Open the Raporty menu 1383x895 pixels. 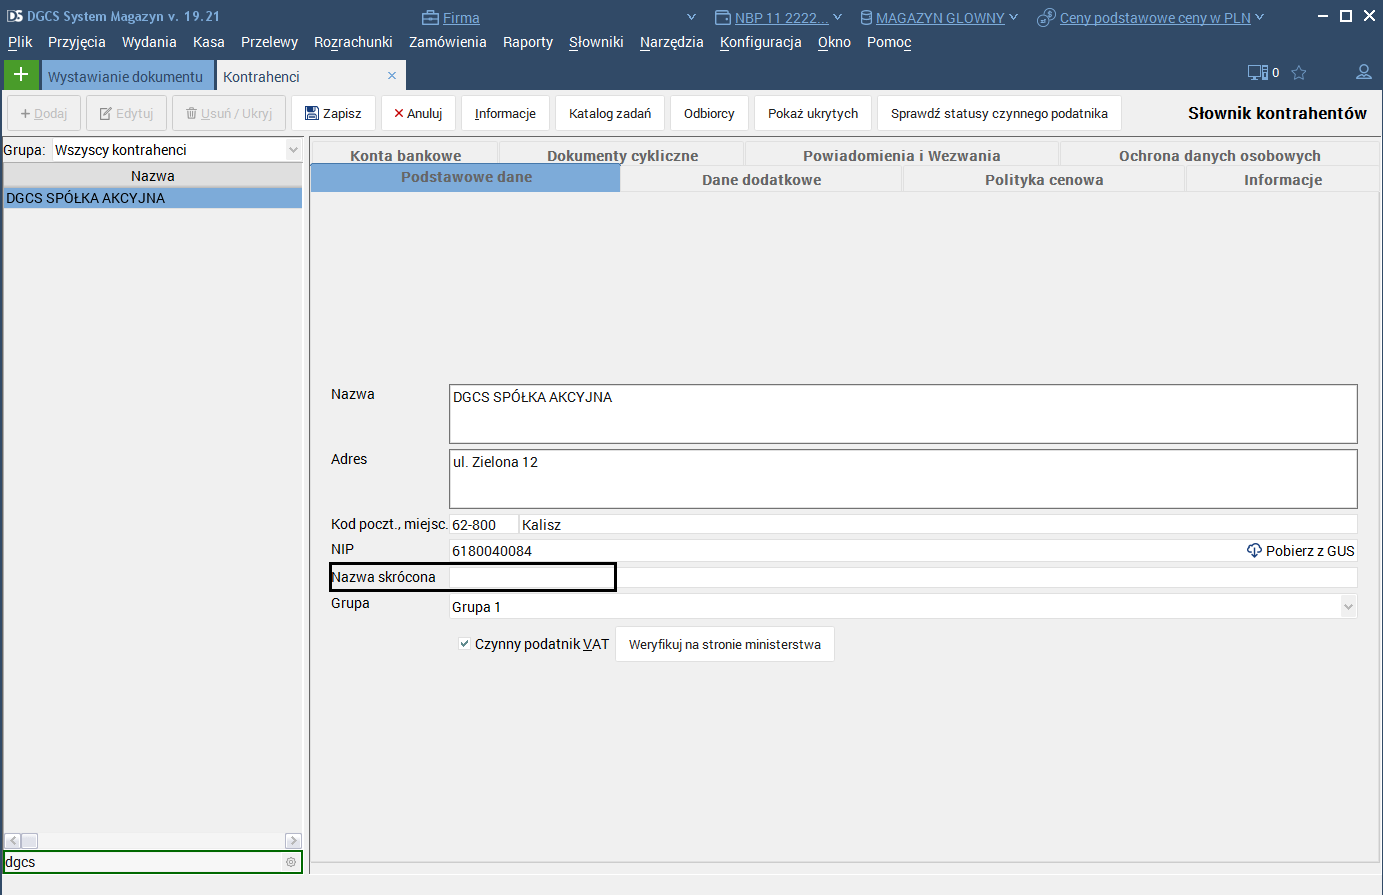(x=528, y=42)
